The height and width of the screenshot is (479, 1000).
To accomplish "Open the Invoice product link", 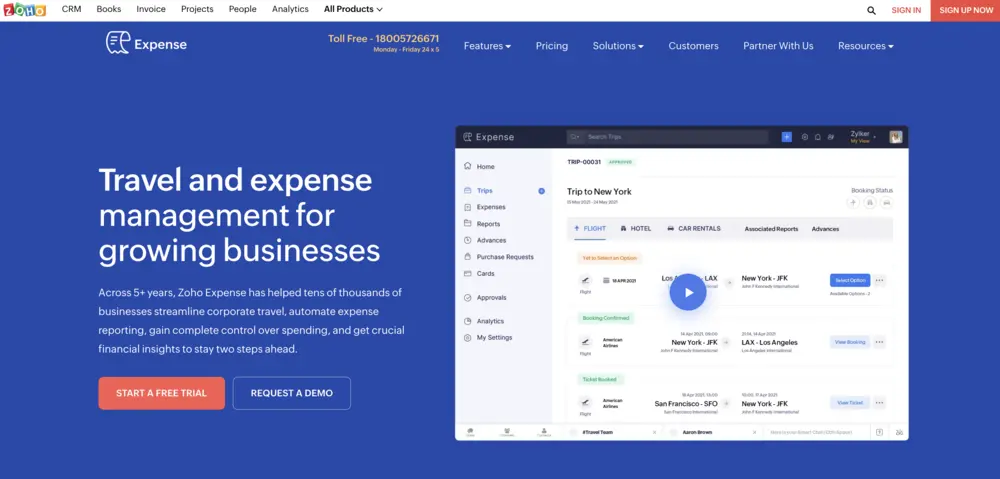I will click(151, 9).
